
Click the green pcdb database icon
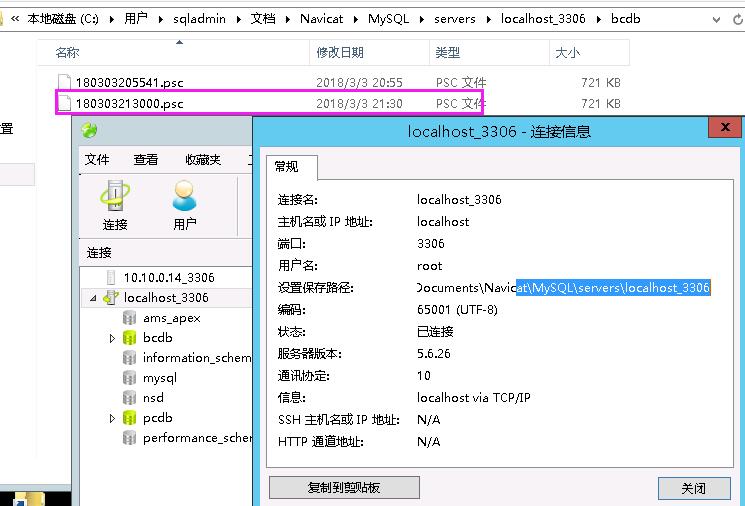(129, 418)
